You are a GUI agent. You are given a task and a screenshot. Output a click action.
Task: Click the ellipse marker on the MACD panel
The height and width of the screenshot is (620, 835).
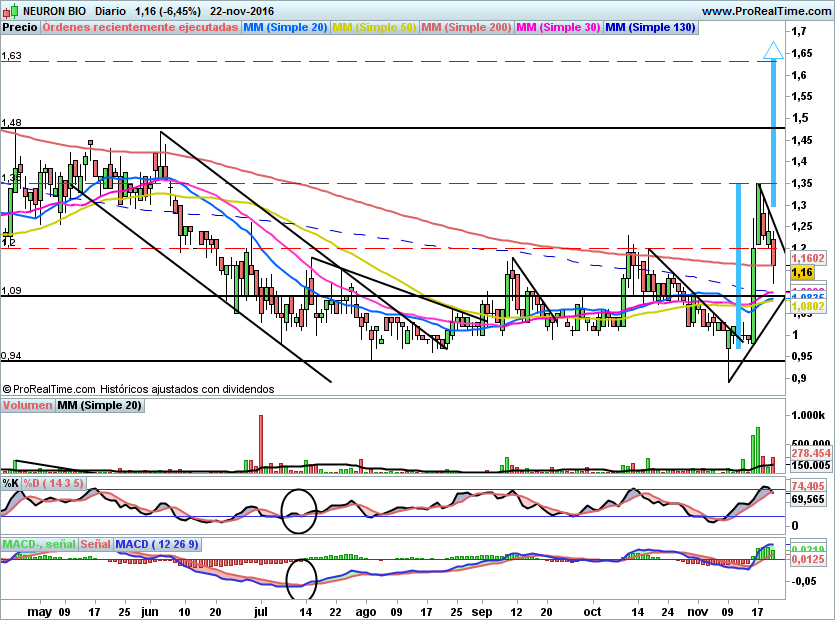coord(301,572)
